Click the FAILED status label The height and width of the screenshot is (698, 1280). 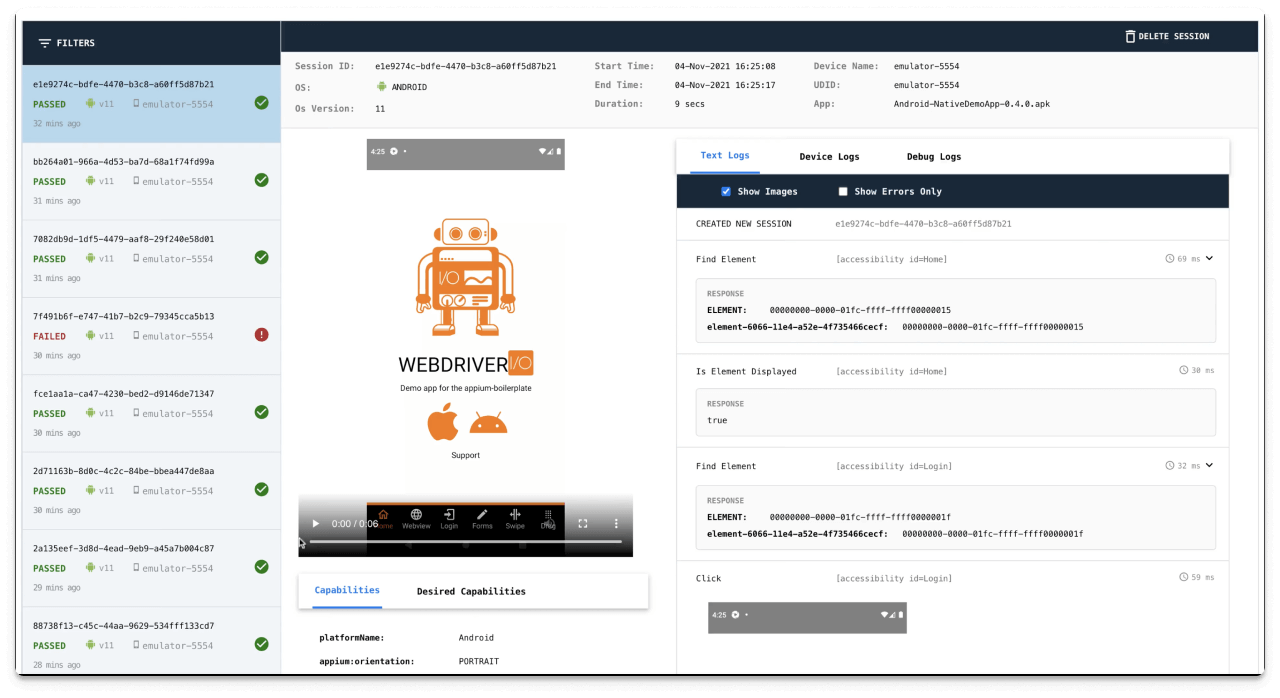(49, 336)
